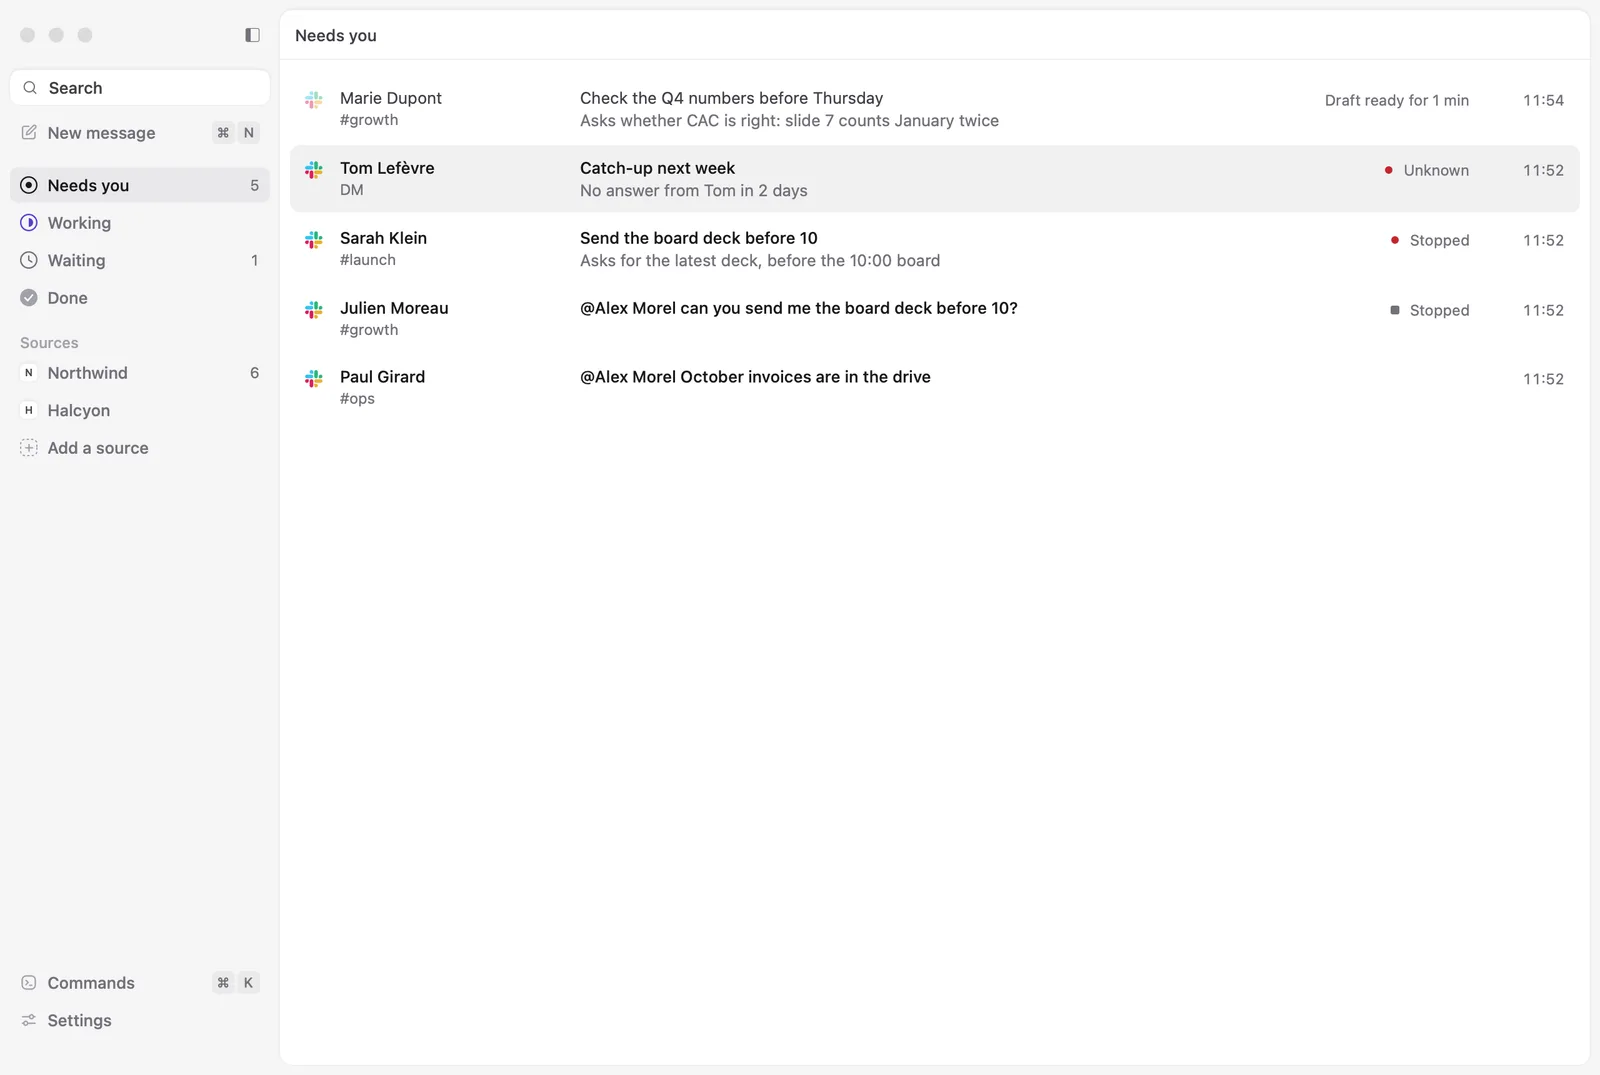Click Slack icon beside Sarah Klein
1600x1075 pixels.
click(x=314, y=240)
